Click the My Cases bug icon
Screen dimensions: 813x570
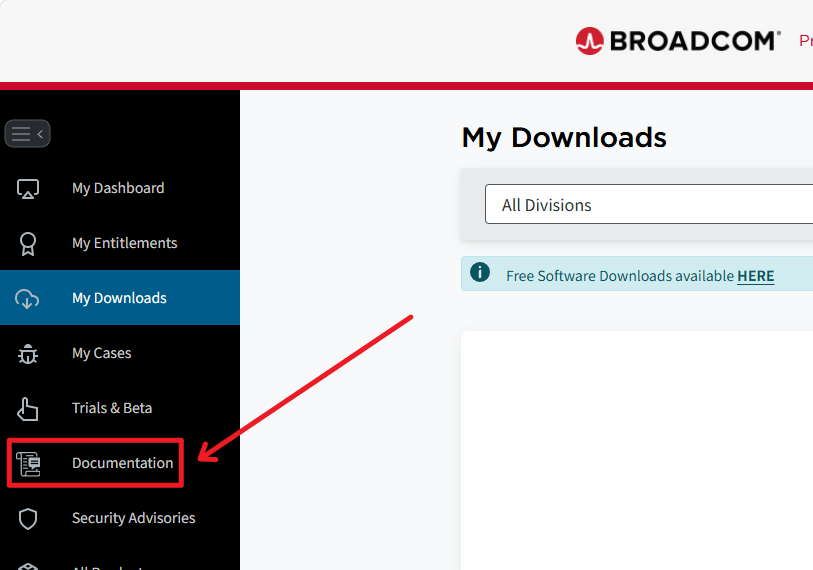(28, 354)
